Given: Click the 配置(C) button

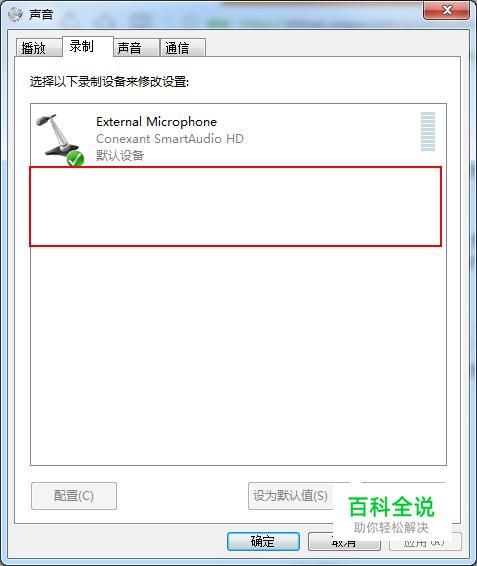Looking at the screenshot, I should pyautogui.click(x=74, y=496).
